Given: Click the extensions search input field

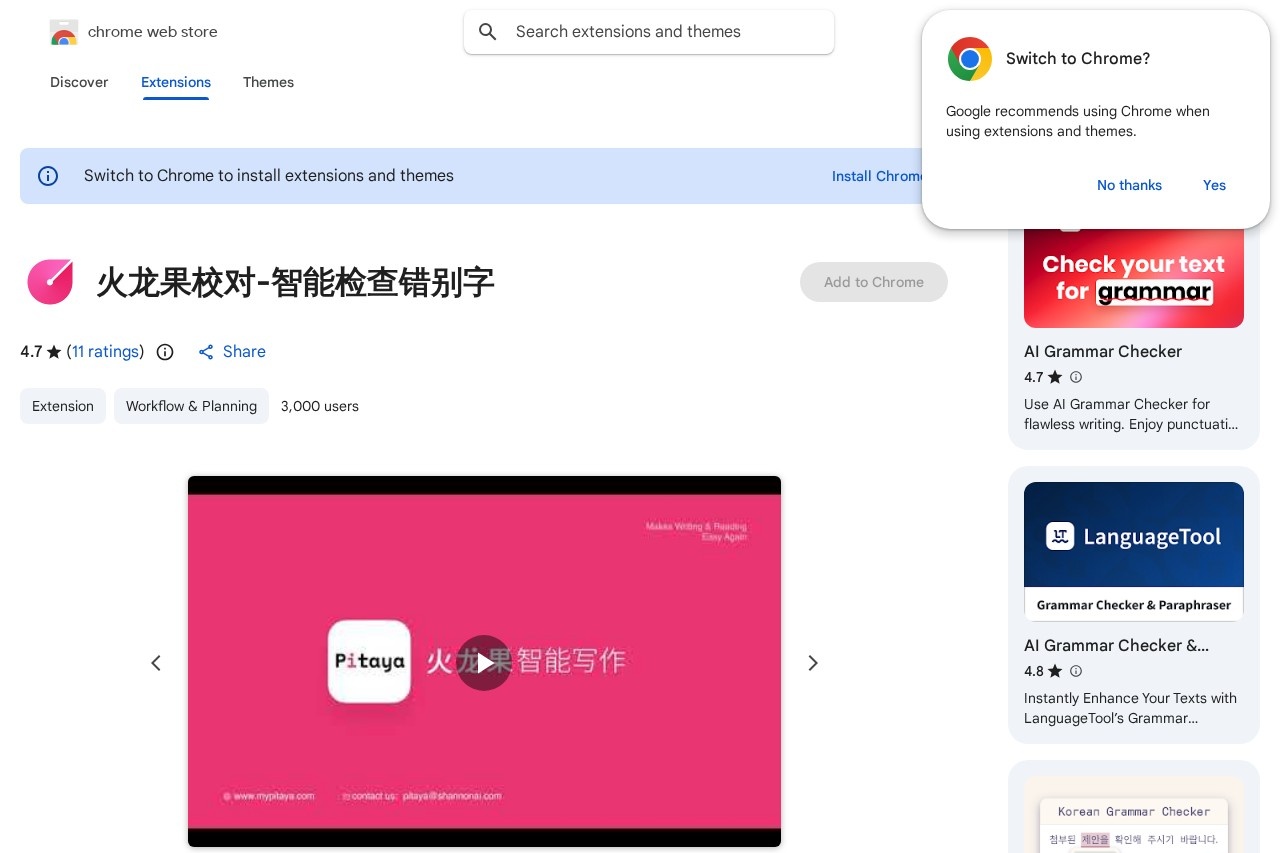Looking at the screenshot, I should point(649,32).
